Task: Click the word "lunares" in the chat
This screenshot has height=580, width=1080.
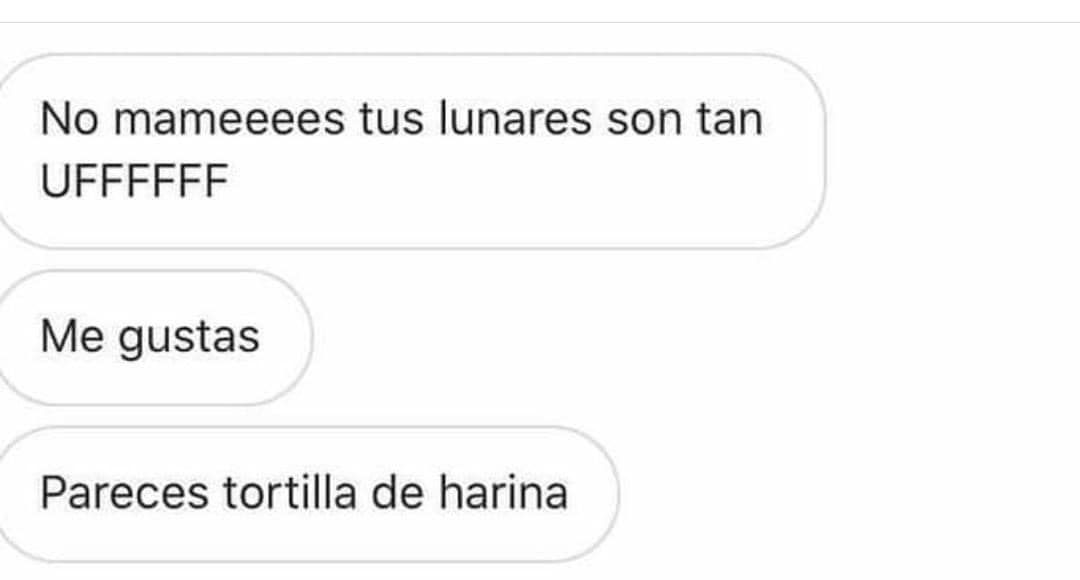Action: point(515,118)
